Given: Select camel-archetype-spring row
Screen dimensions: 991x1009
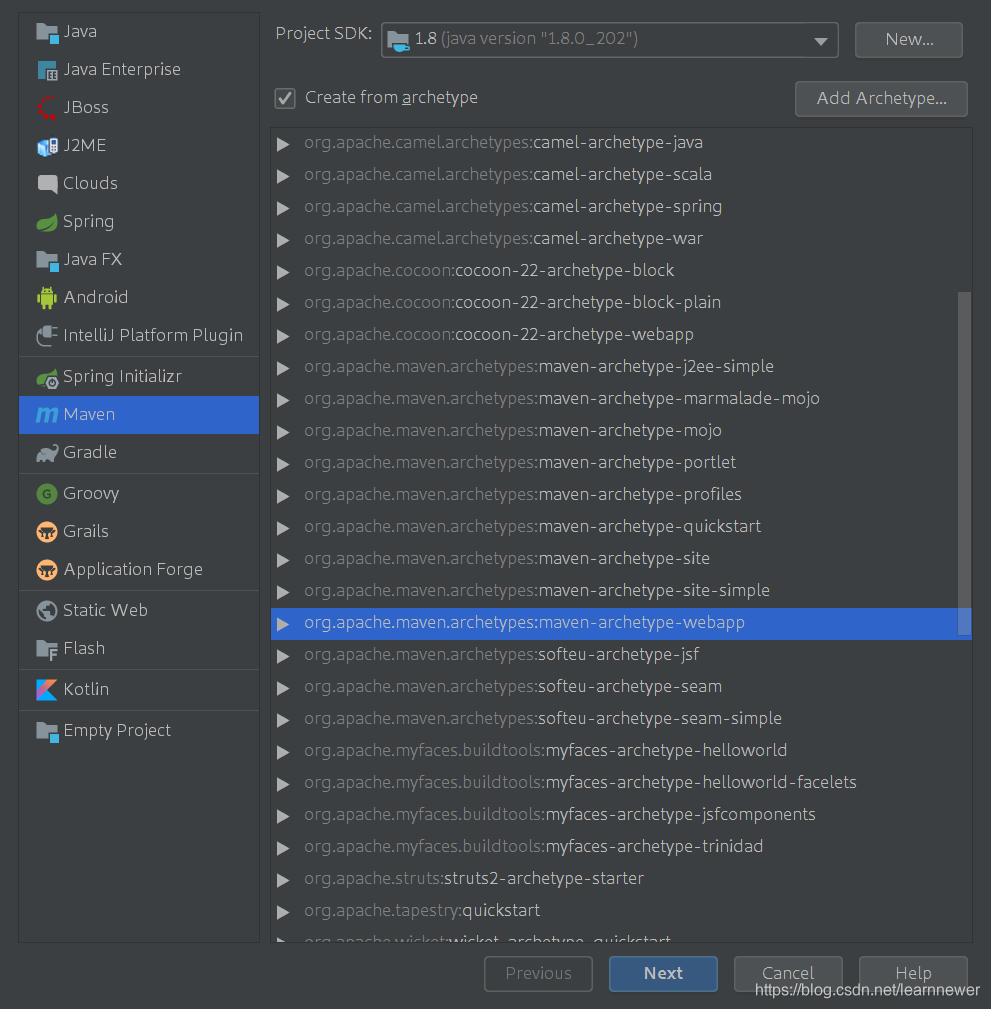Looking at the screenshot, I should point(621,207).
